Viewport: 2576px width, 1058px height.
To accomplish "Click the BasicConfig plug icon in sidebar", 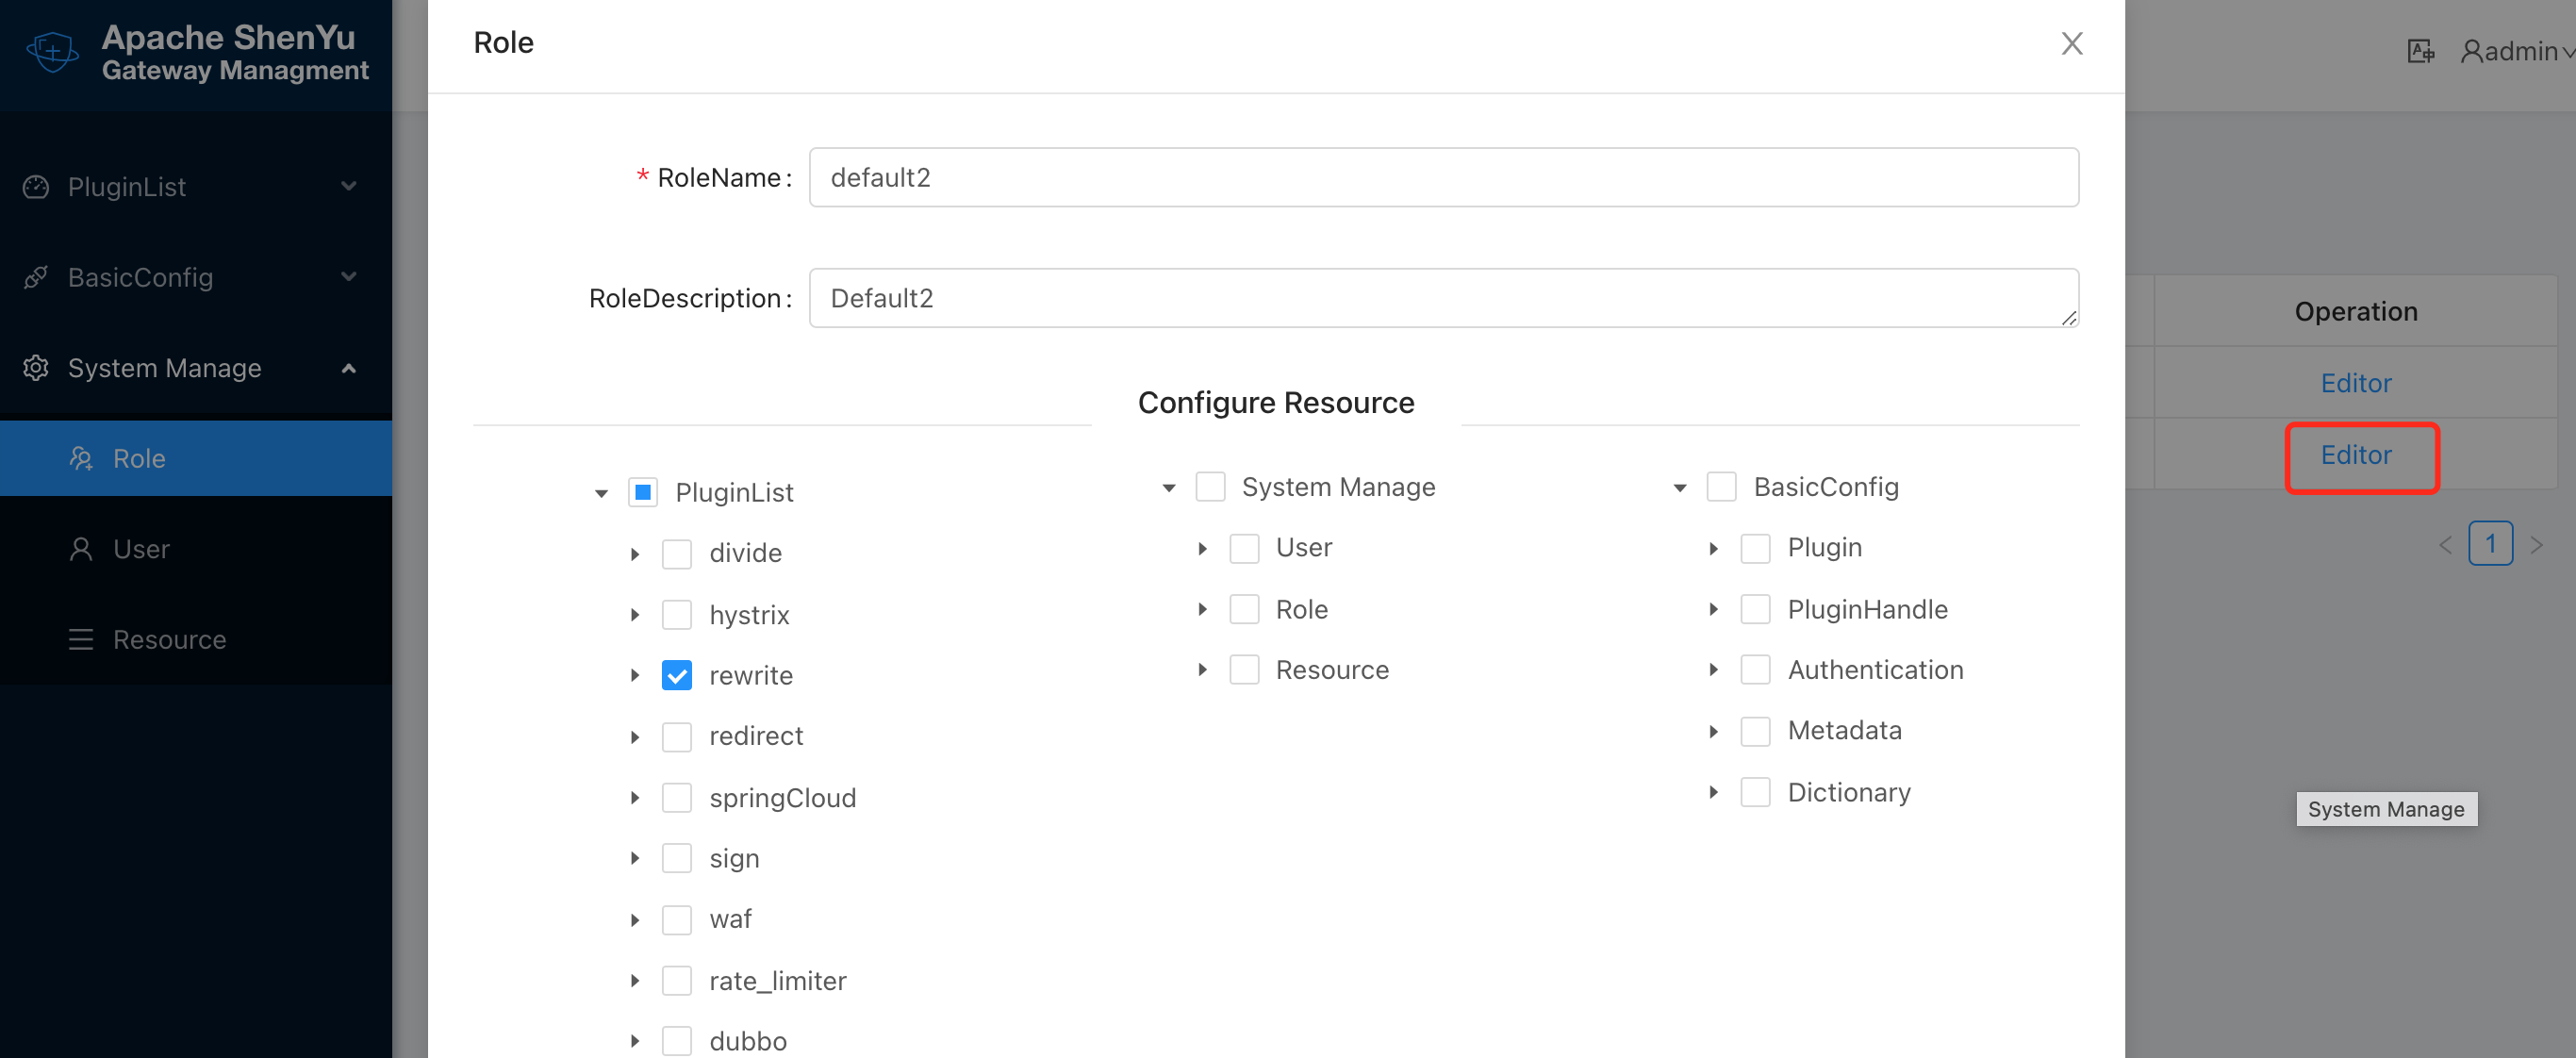I will click(36, 277).
